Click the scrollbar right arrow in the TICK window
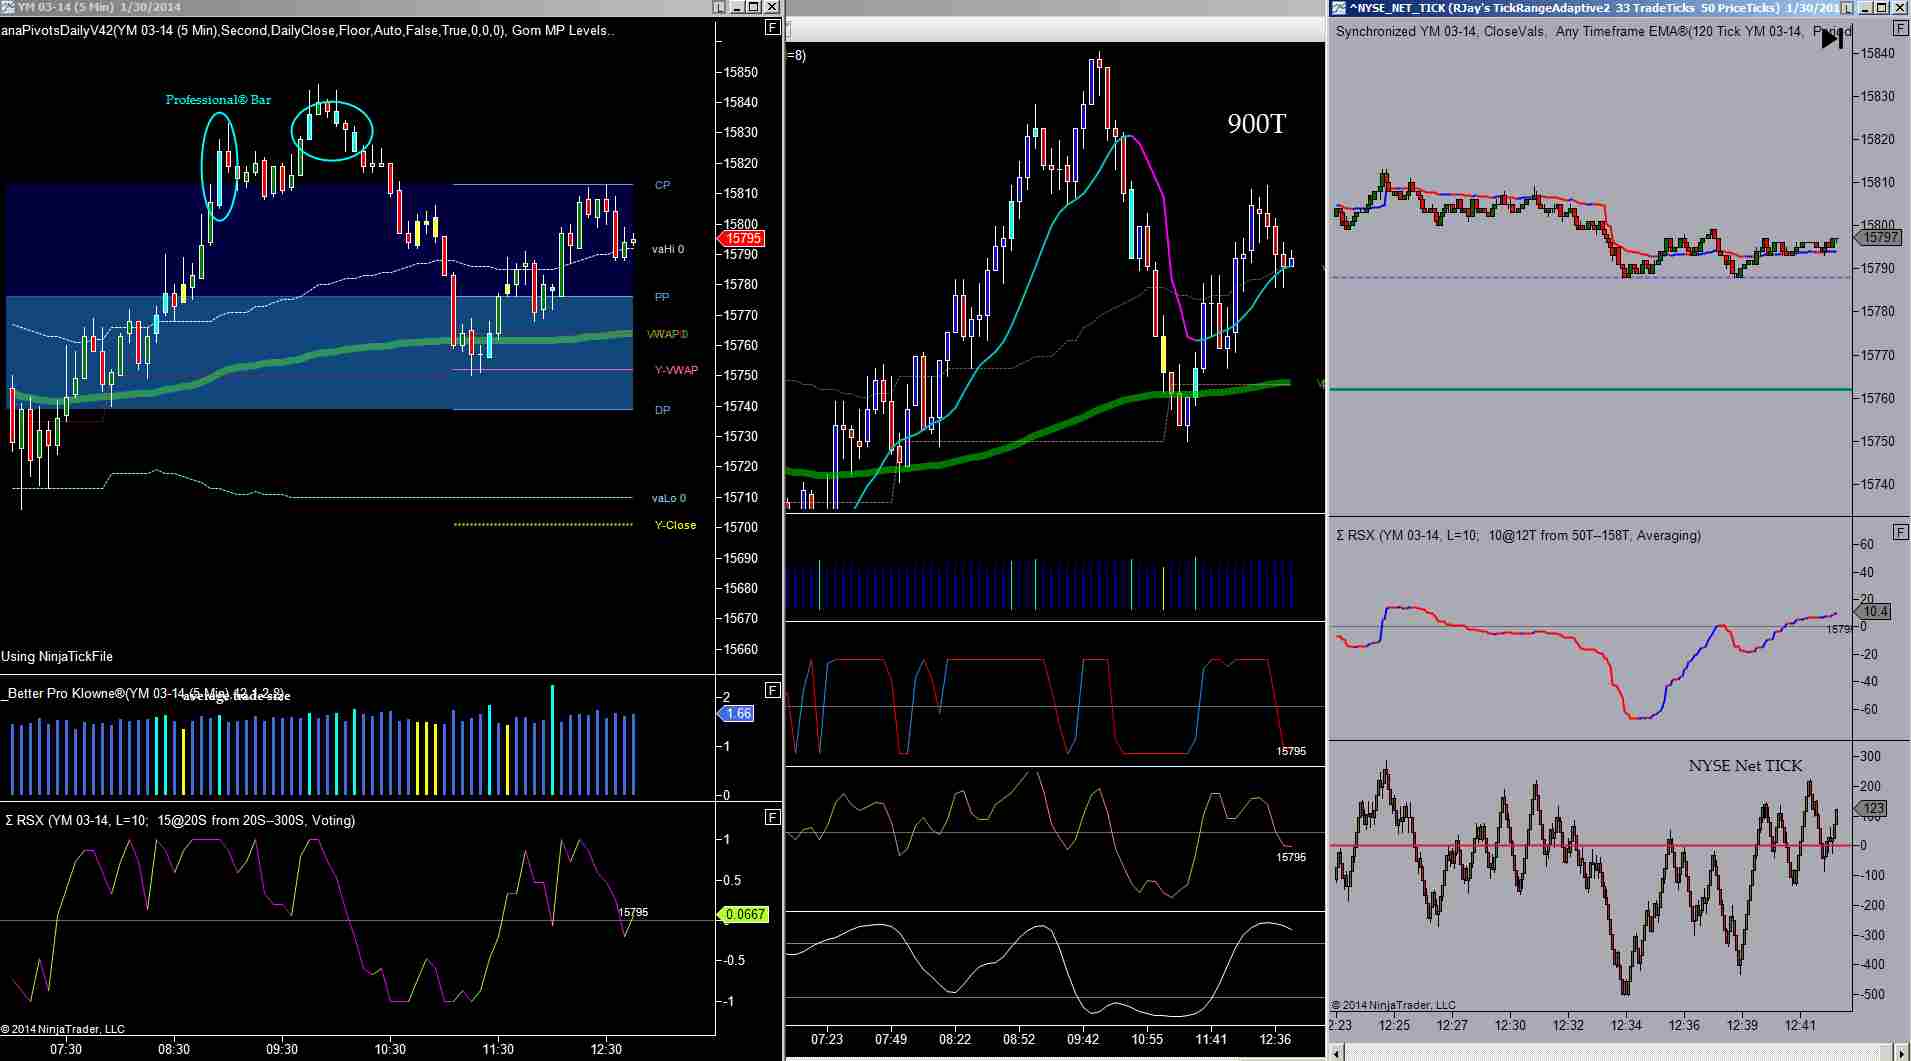The image size is (1911, 1061). point(1902,1052)
